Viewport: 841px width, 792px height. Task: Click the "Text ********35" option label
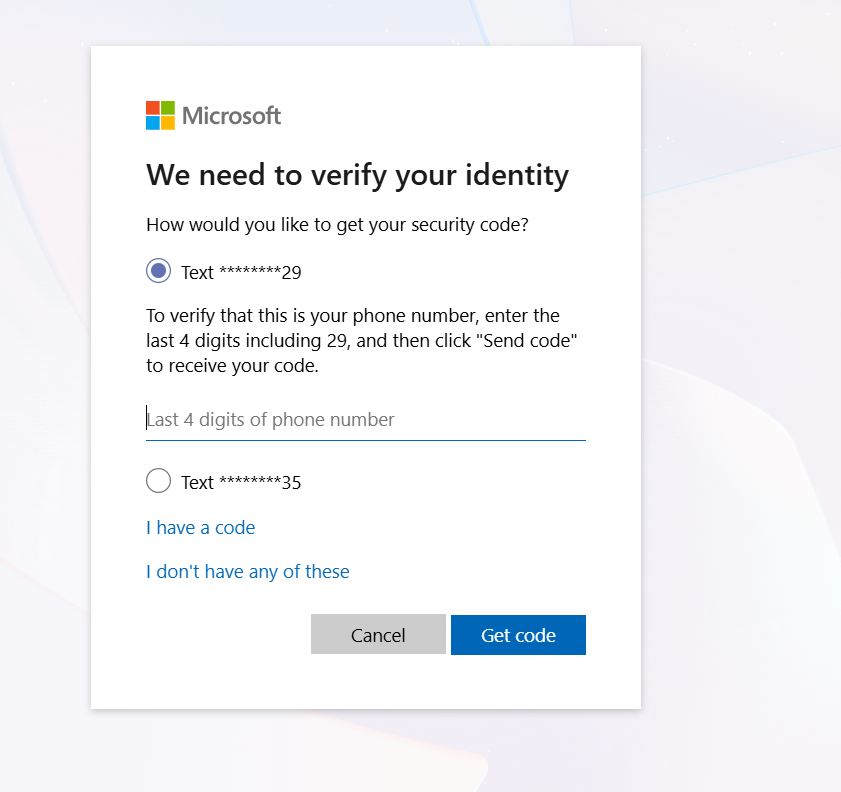tap(241, 483)
